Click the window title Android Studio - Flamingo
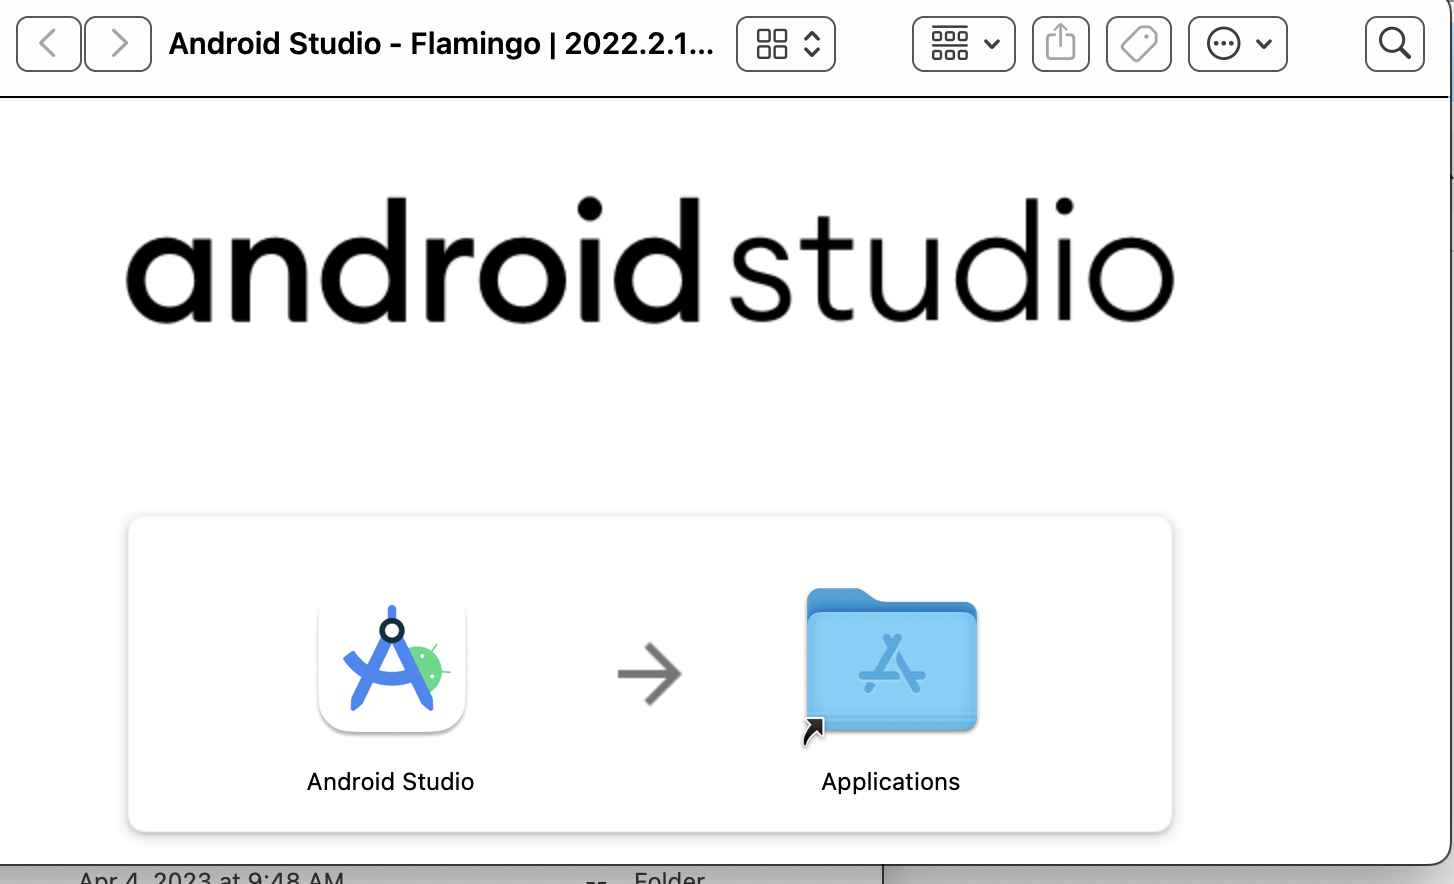Screen dimensions: 1454x884 (x=441, y=44)
